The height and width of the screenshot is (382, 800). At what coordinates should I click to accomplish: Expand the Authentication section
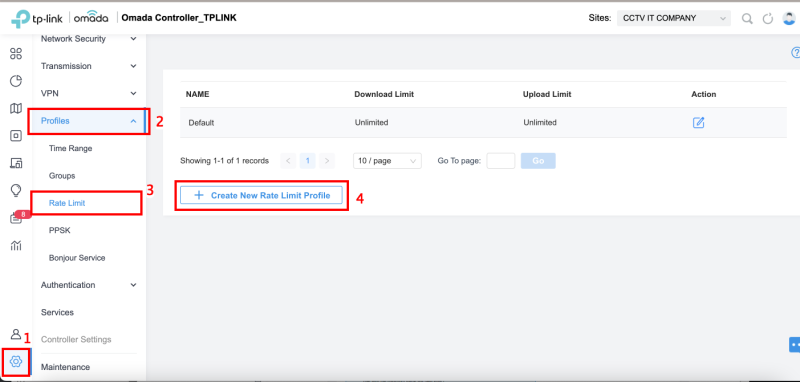pos(88,285)
